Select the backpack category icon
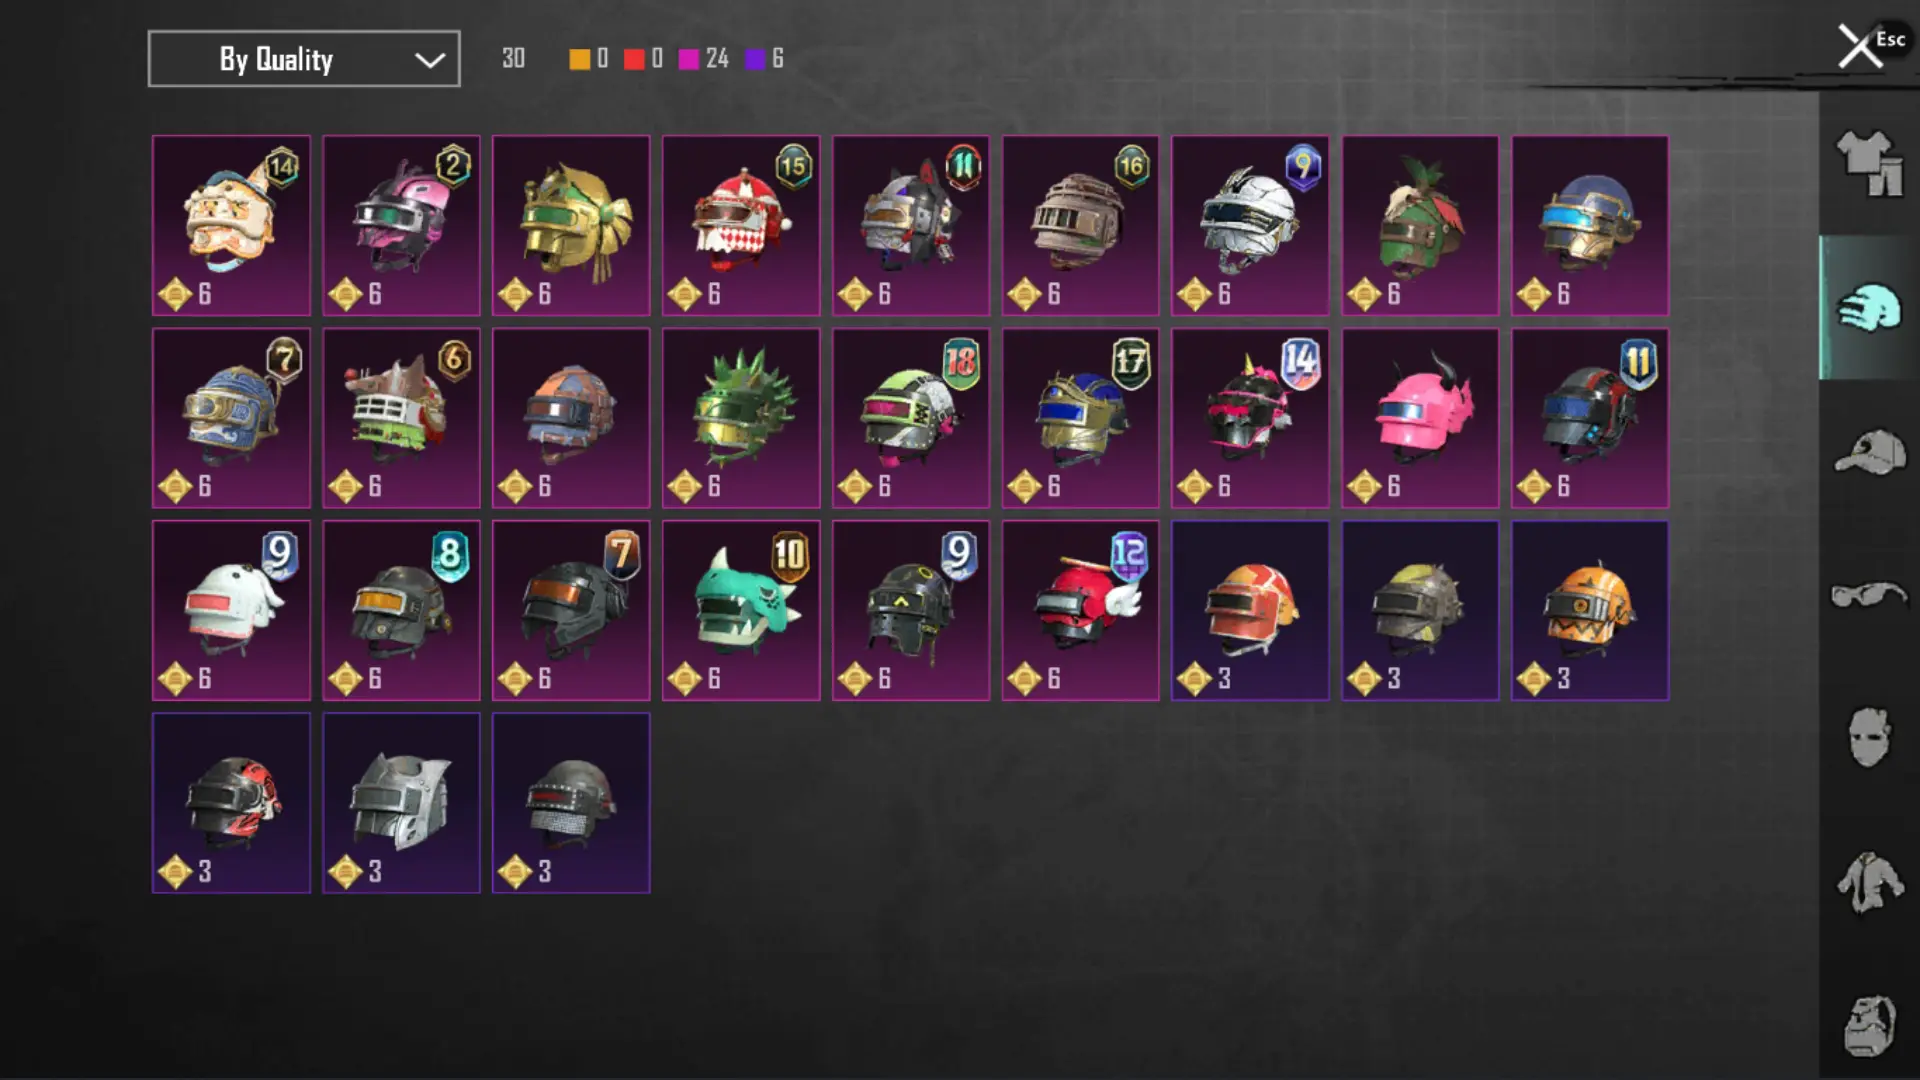The width and height of the screenshot is (1920, 1080). click(1869, 1026)
